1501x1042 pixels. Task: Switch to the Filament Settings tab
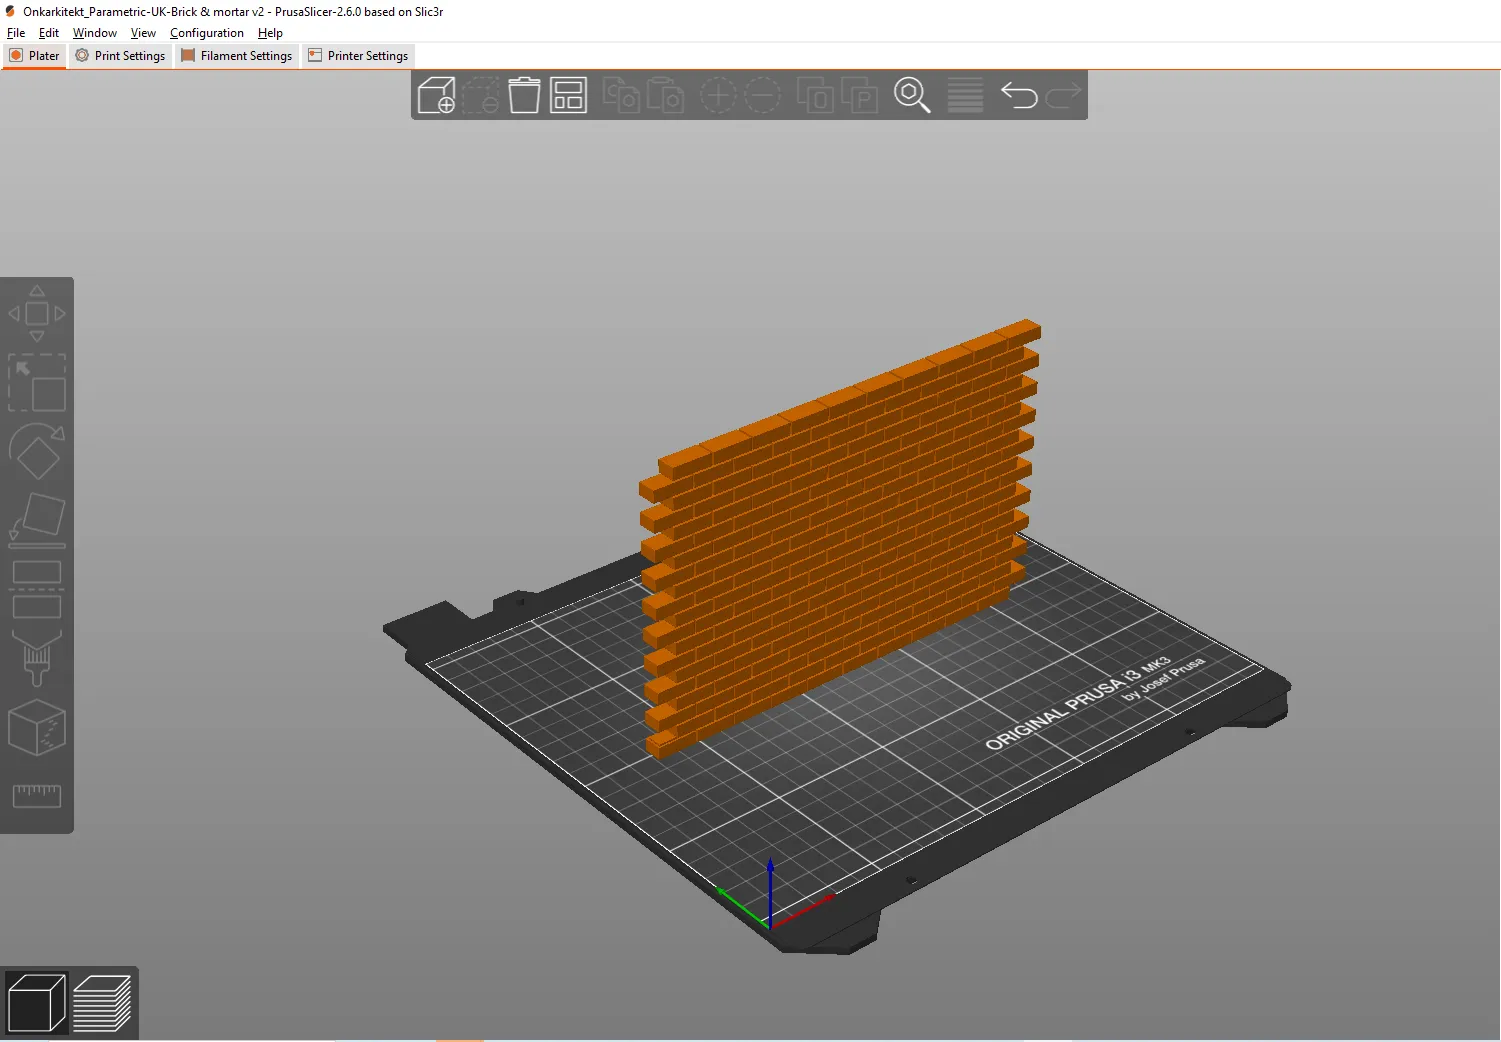pyautogui.click(x=237, y=55)
